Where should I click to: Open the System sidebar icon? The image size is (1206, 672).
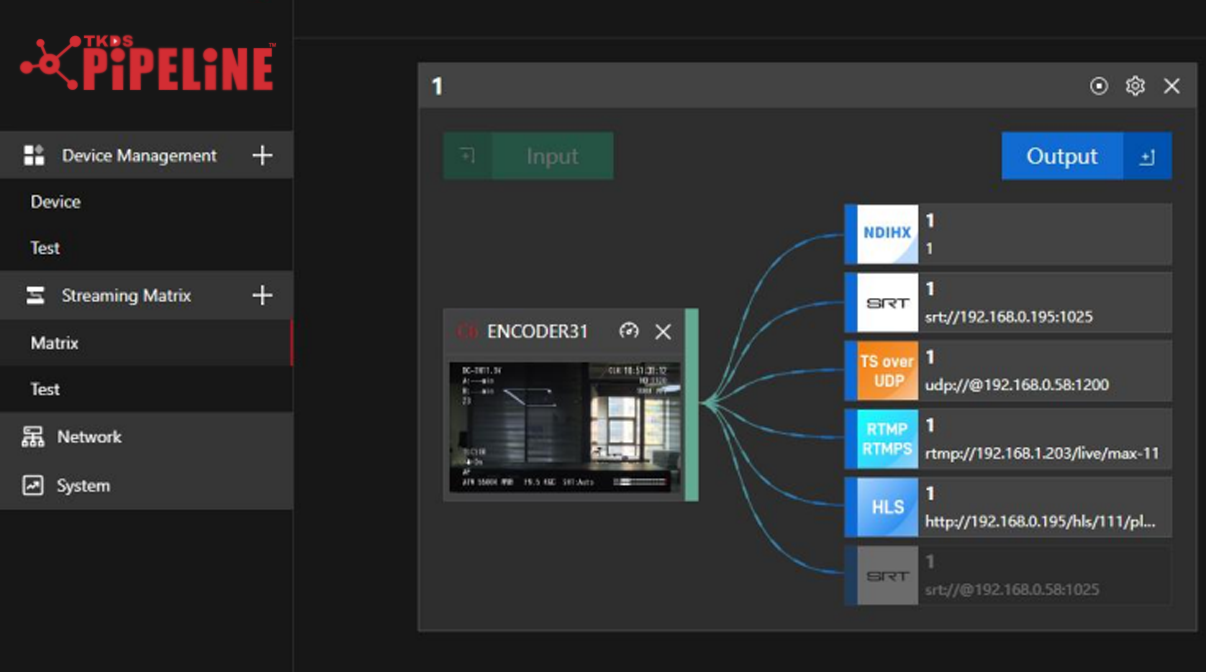(x=33, y=485)
